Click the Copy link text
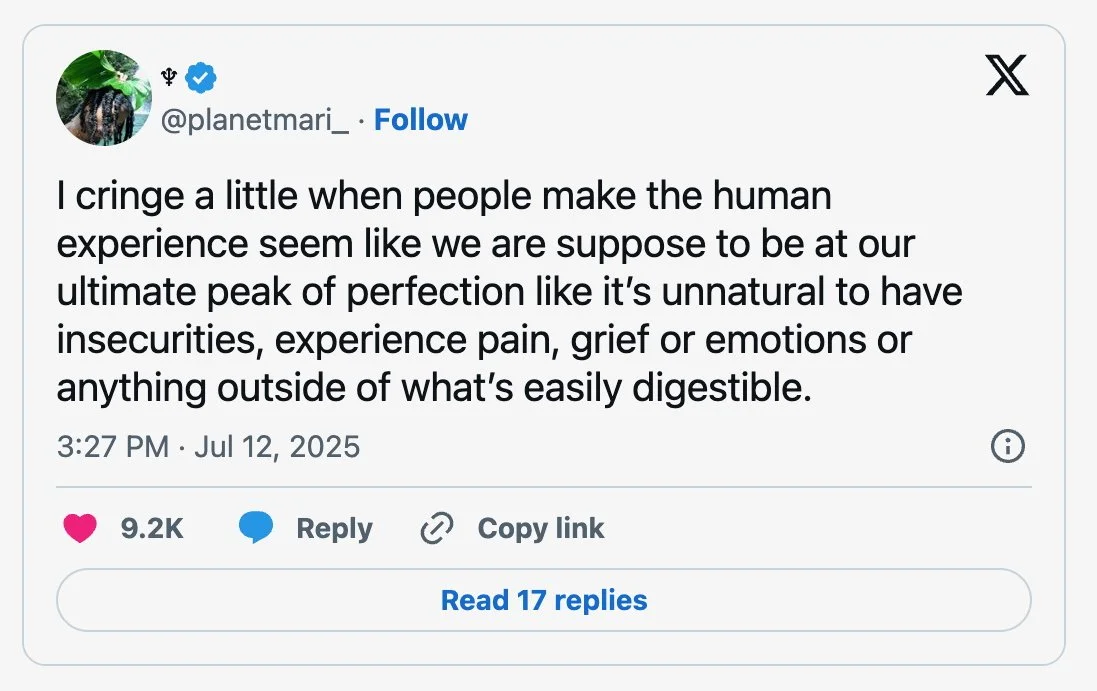 [x=541, y=528]
